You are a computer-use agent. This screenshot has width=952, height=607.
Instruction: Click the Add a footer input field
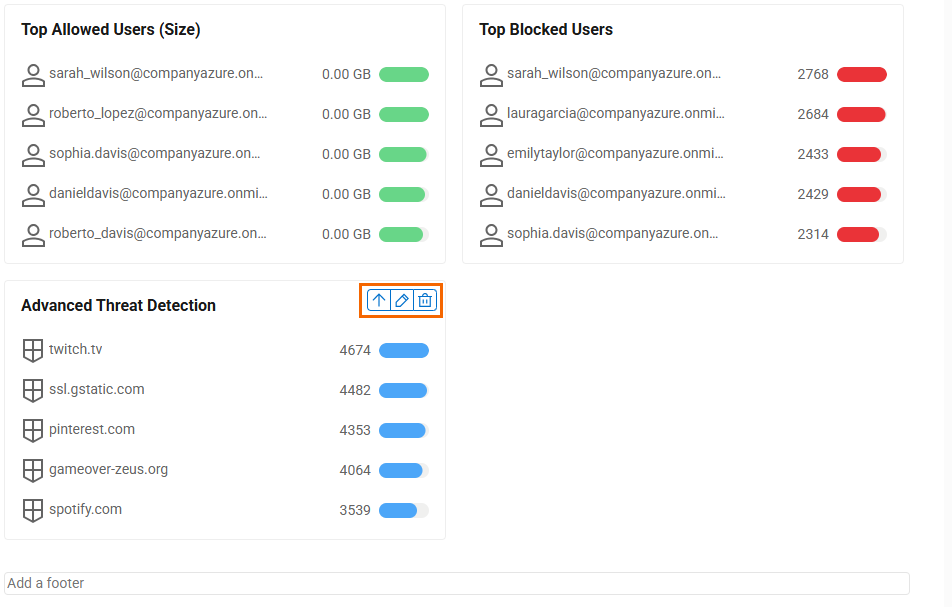(x=457, y=583)
